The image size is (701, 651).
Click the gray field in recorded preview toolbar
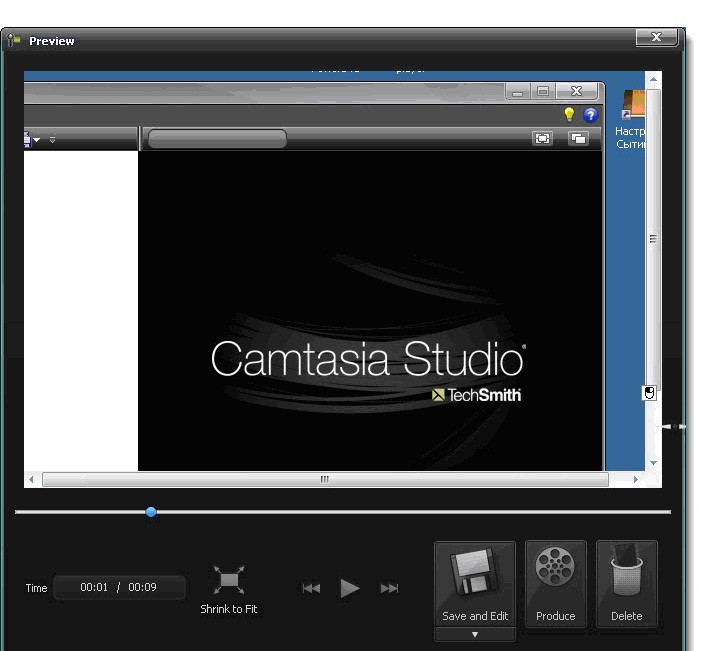point(217,139)
